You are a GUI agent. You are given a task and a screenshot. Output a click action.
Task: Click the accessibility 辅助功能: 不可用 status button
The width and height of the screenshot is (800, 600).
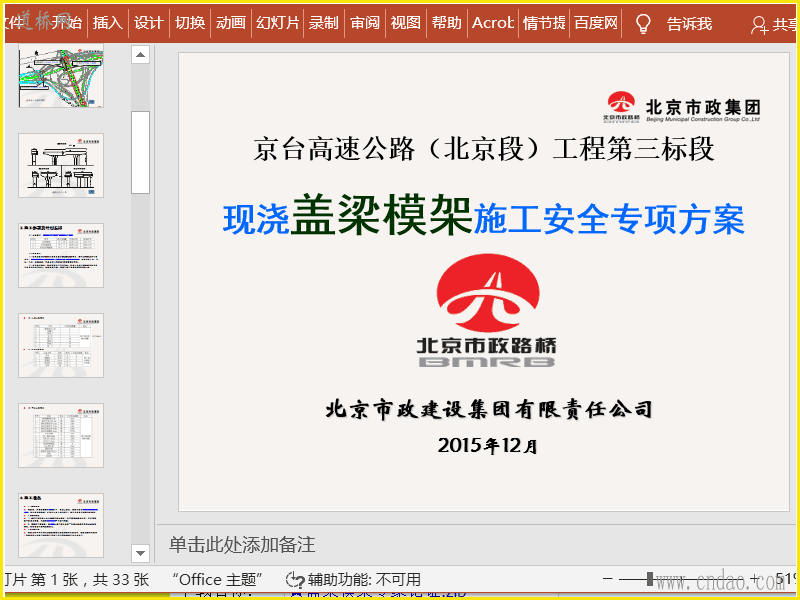click(x=364, y=580)
